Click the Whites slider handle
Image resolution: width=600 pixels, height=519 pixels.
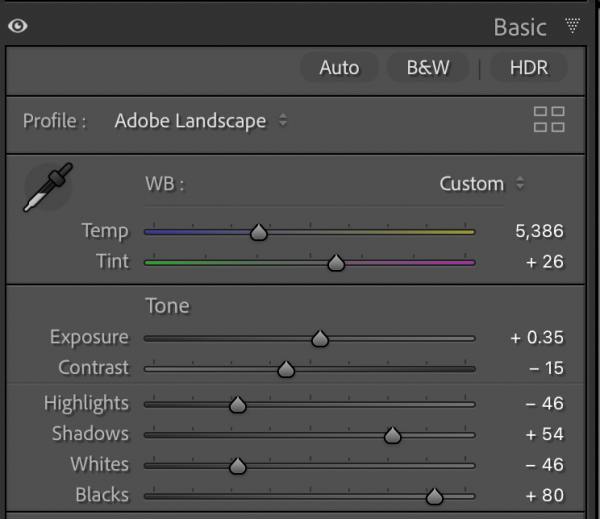coord(238,466)
